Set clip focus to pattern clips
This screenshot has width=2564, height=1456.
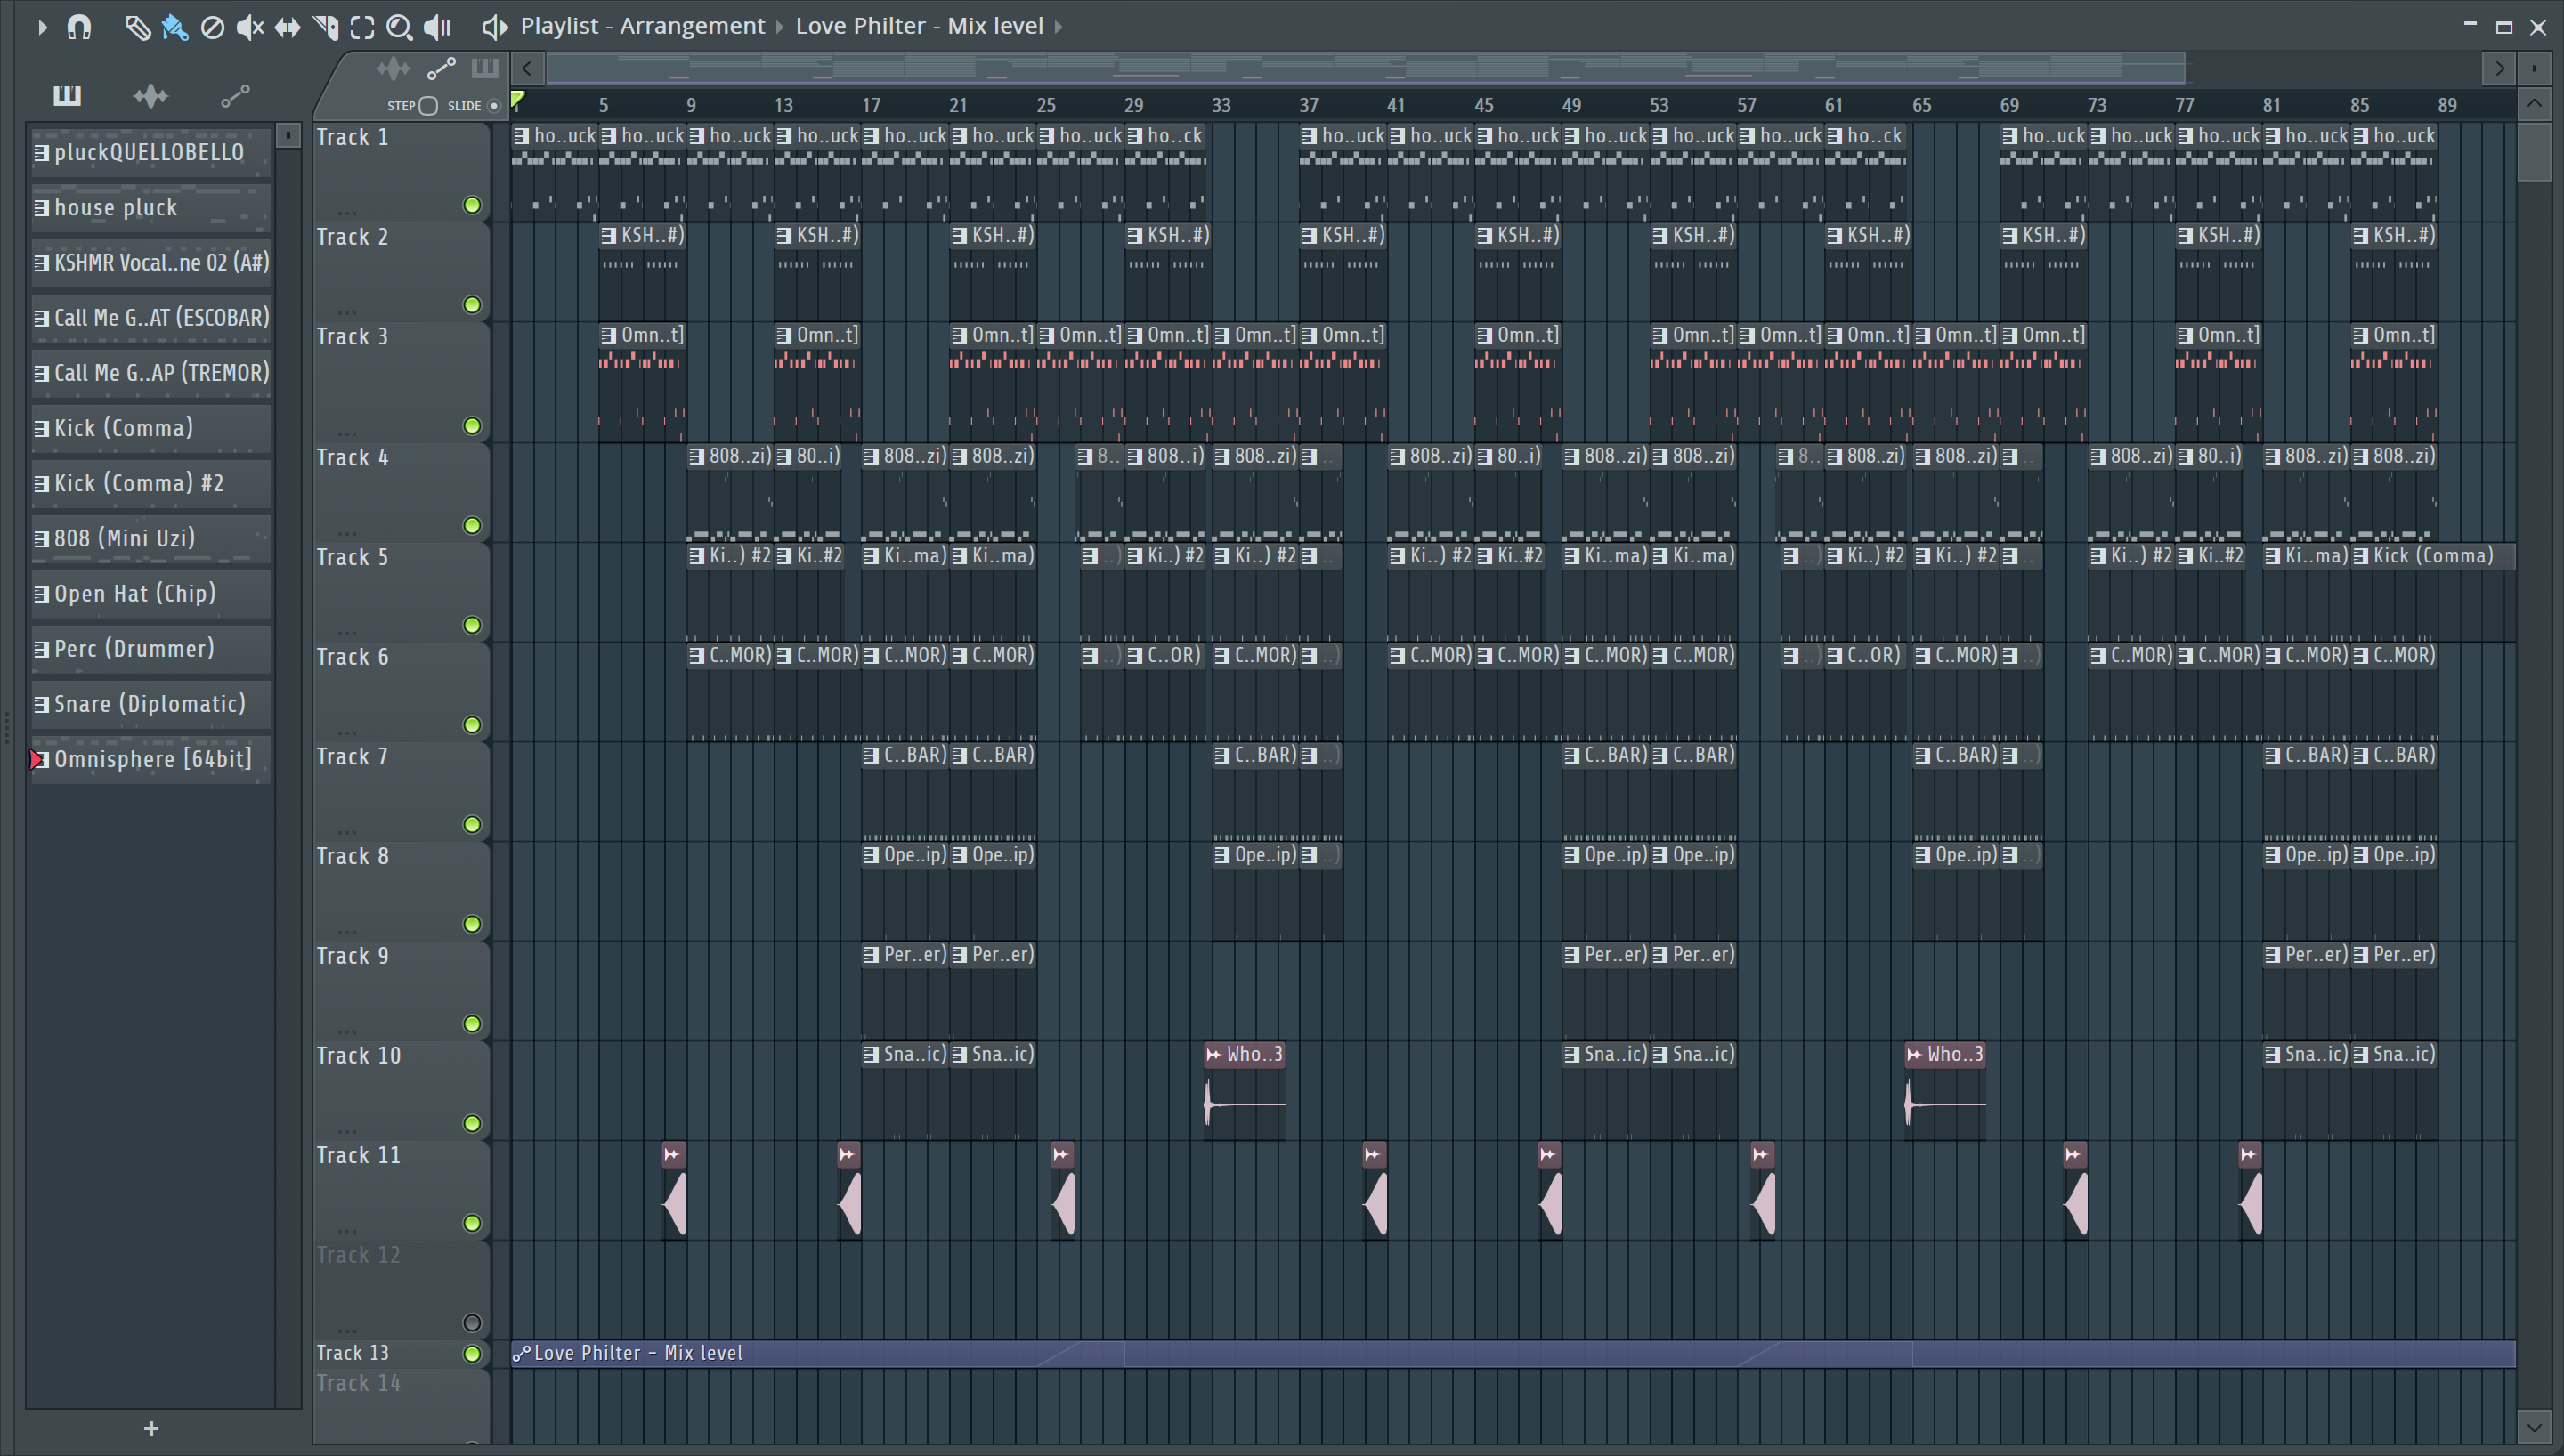(485, 69)
